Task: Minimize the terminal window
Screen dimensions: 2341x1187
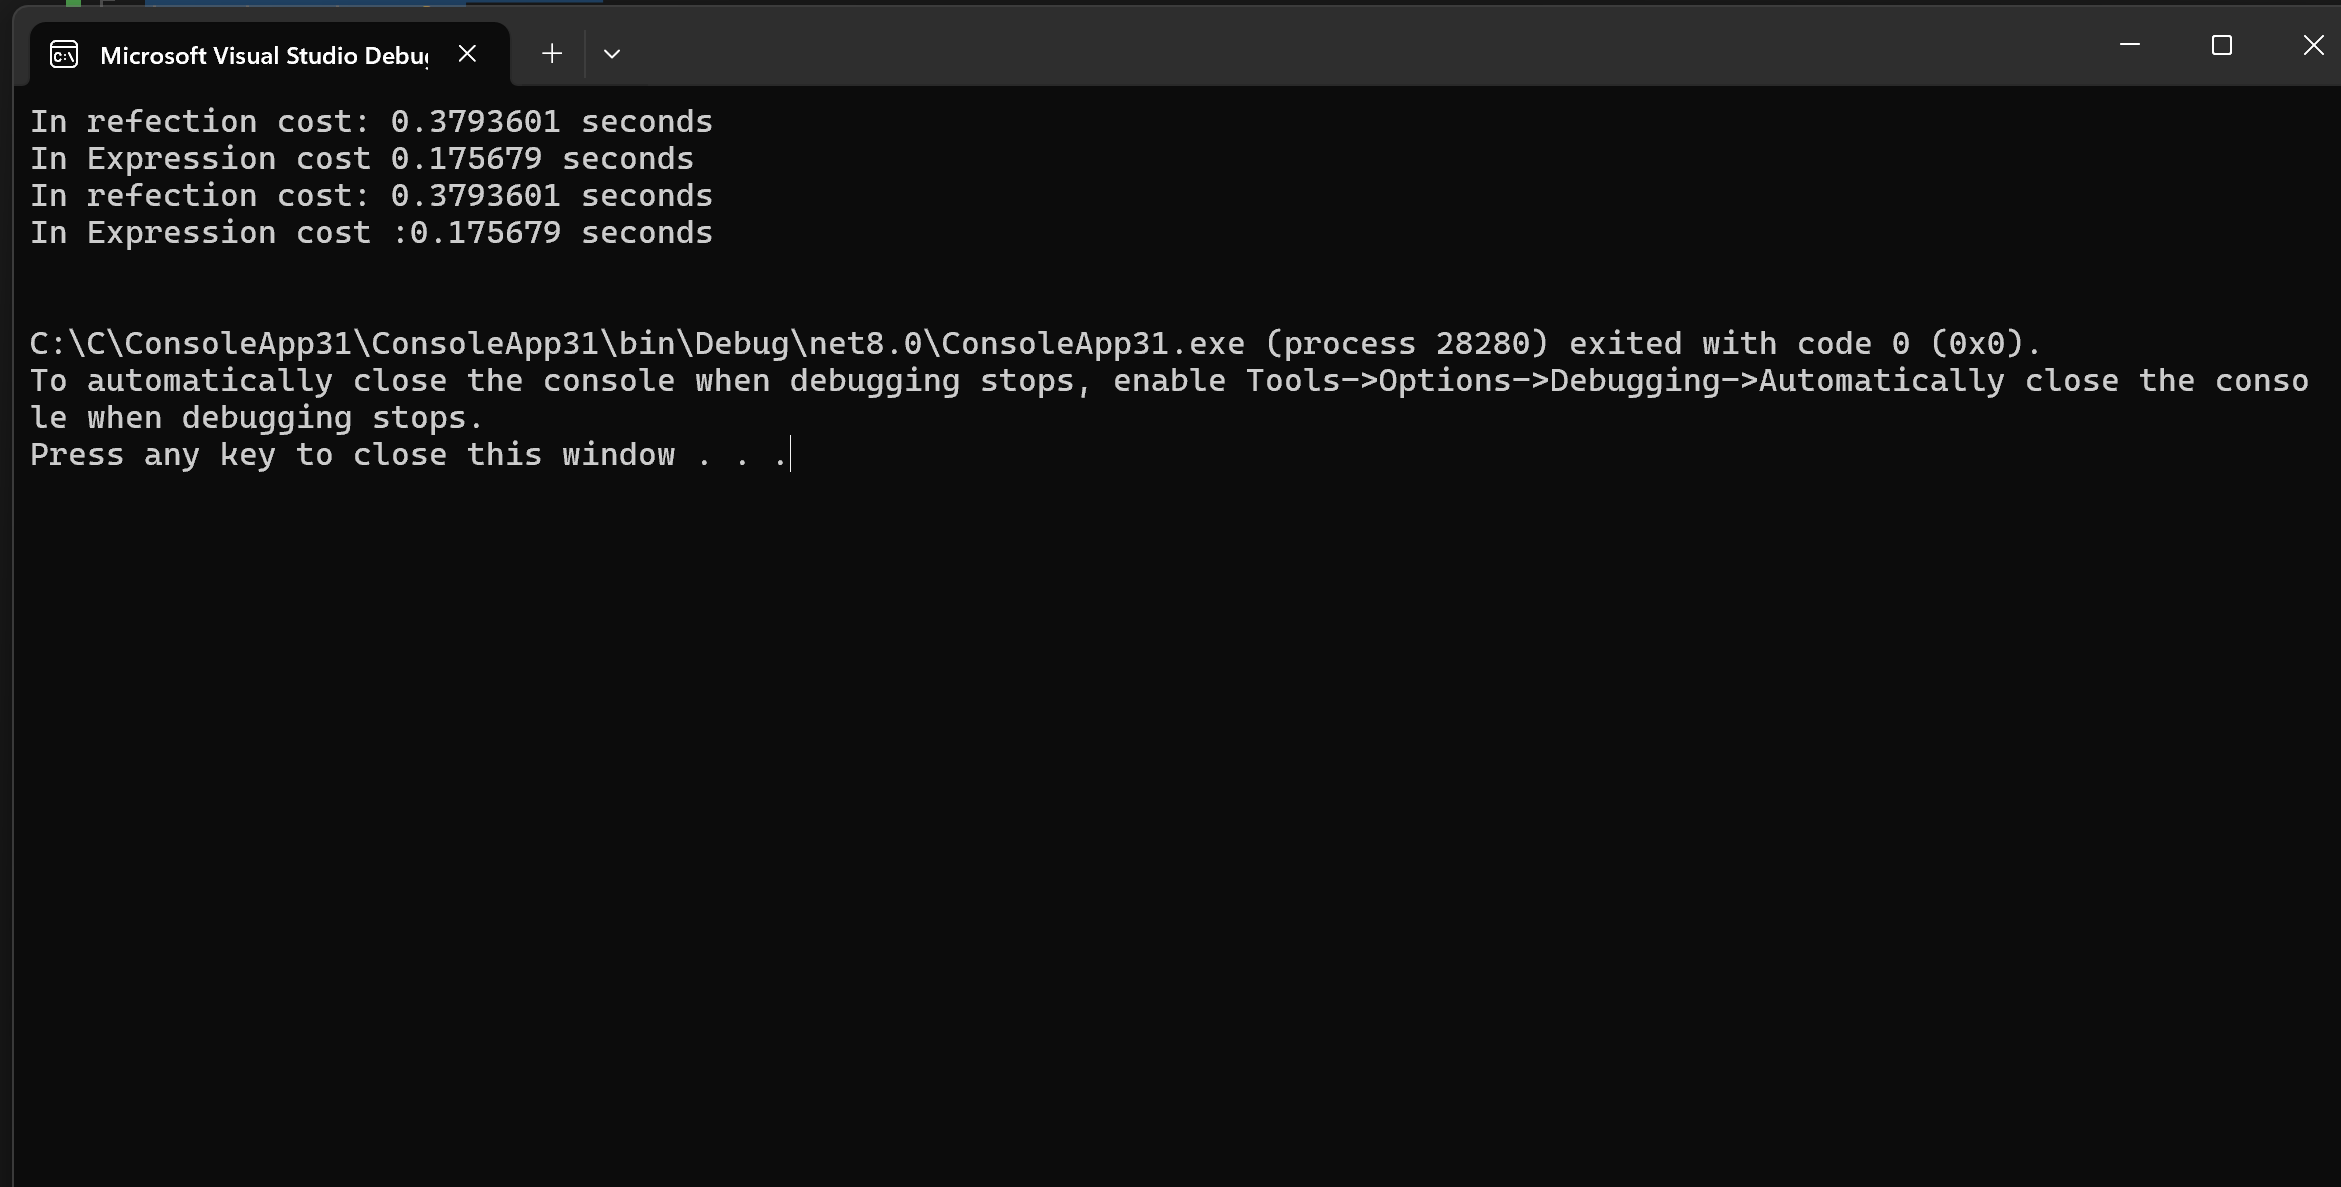Action: pos(2129,45)
